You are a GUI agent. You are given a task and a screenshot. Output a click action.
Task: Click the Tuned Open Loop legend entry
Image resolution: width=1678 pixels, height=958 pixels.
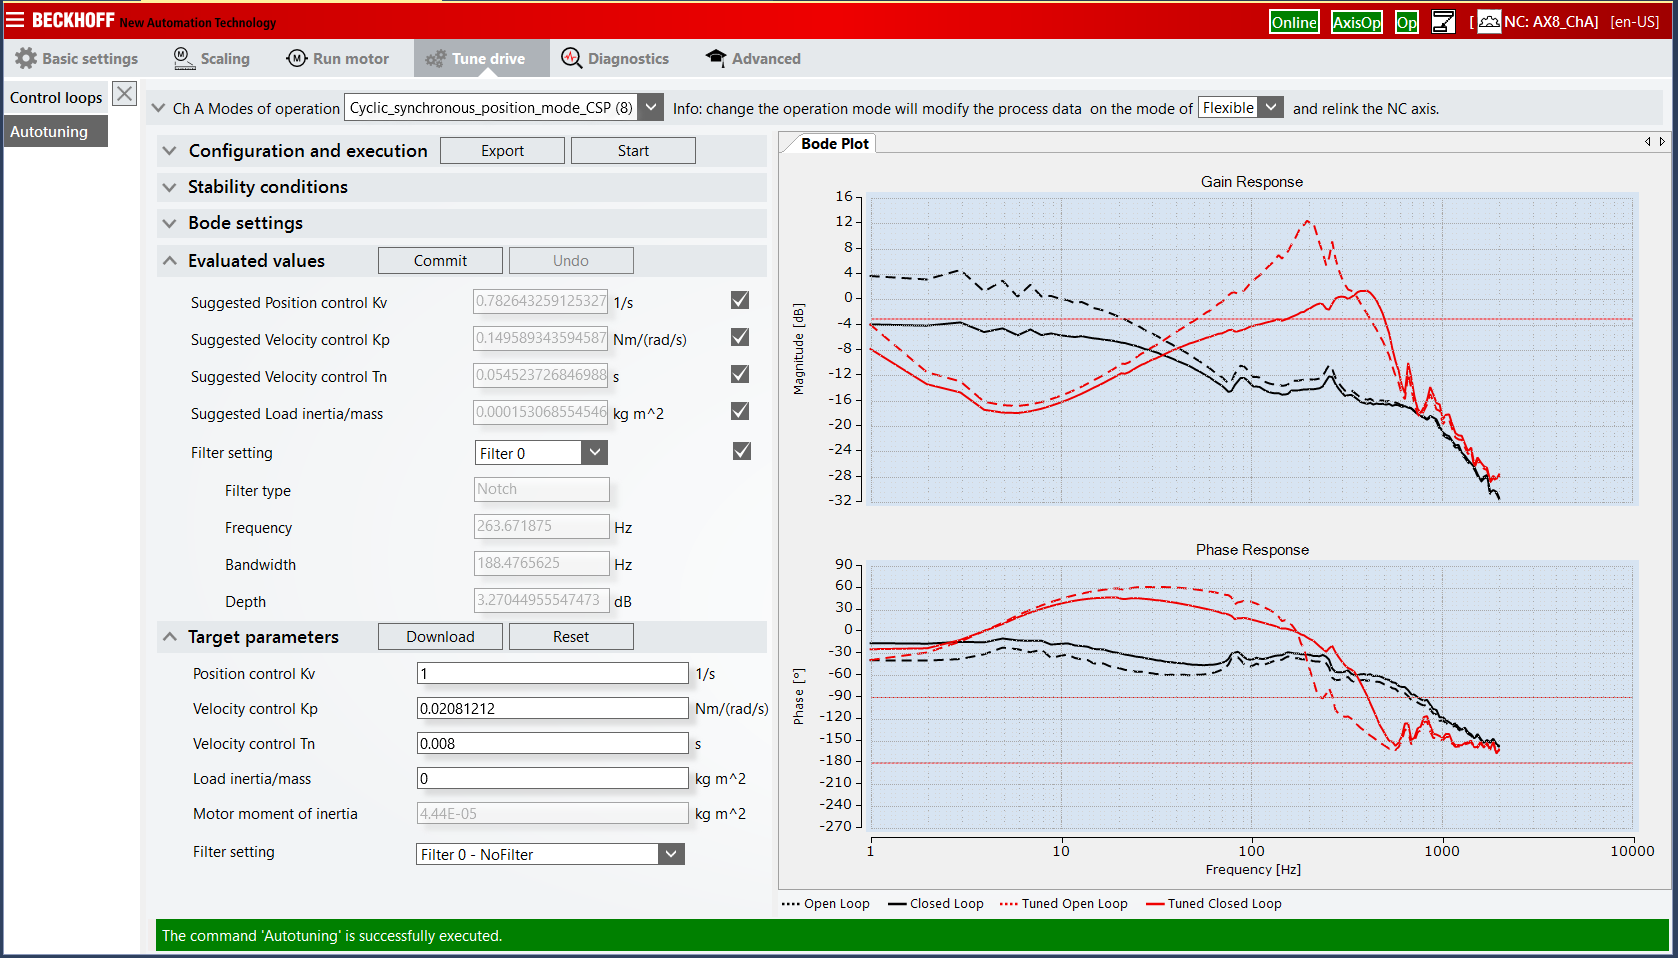1064,904
